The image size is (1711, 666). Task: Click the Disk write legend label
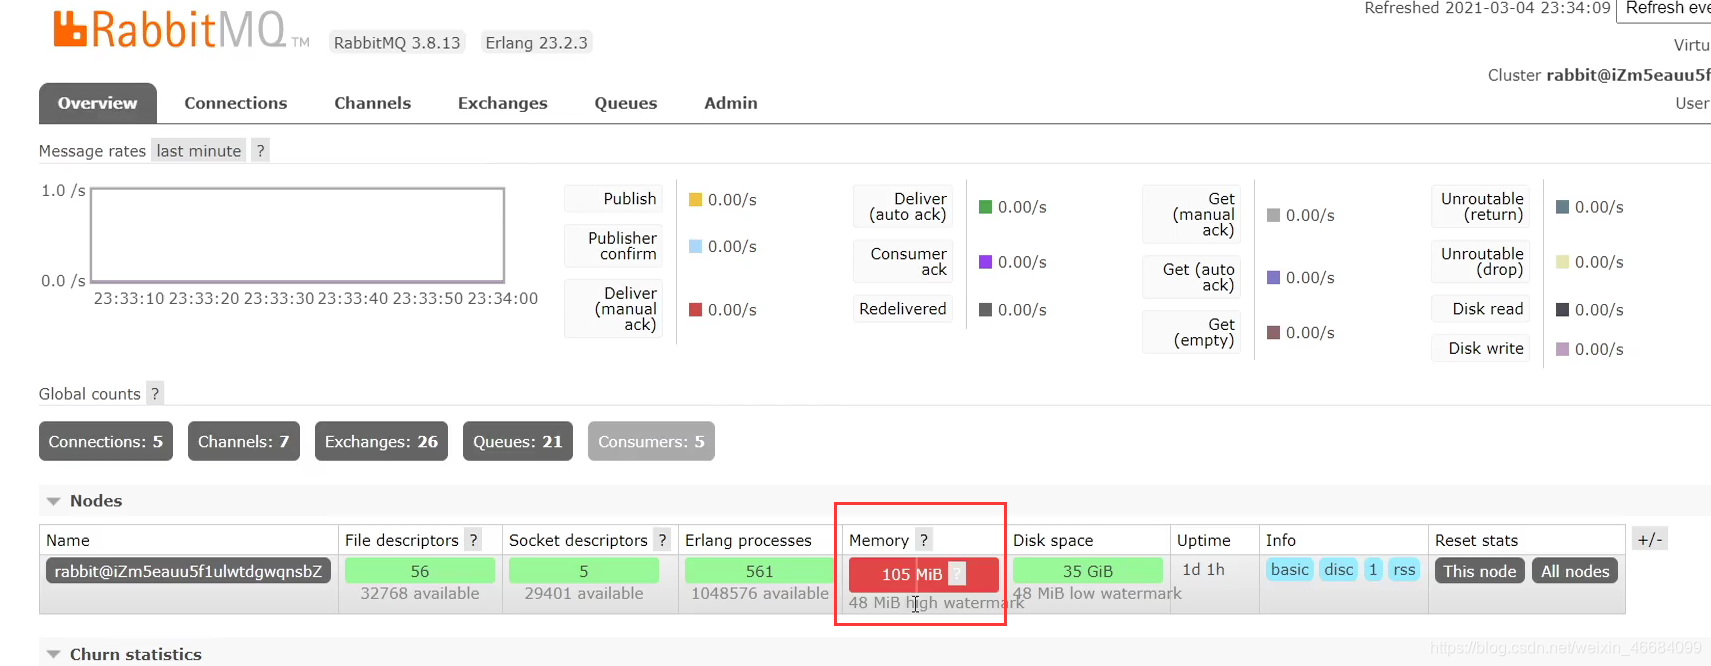click(x=1481, y=348)
